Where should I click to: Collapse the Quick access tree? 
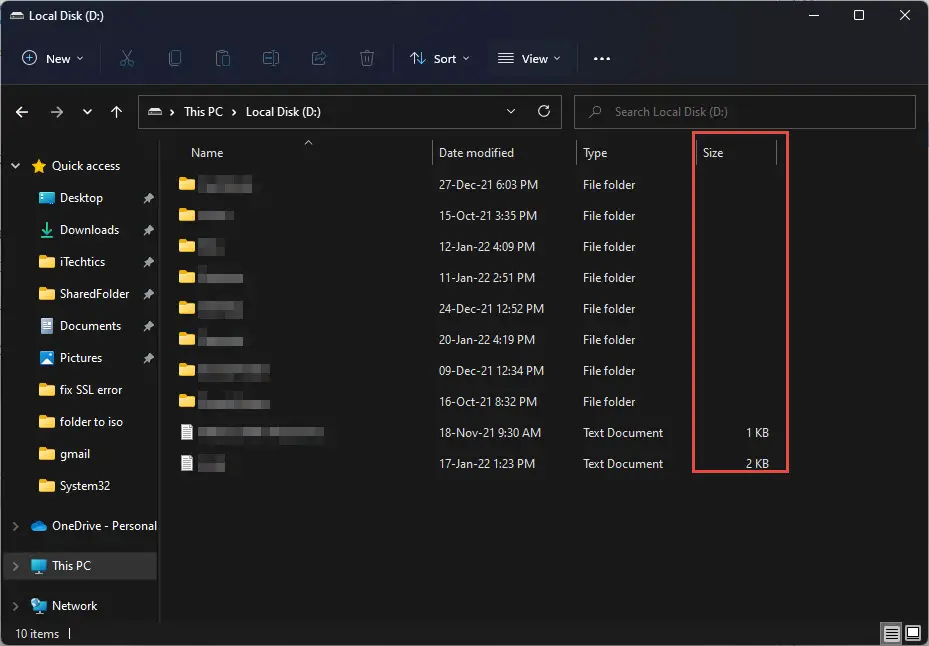click(x=16, y=166)
